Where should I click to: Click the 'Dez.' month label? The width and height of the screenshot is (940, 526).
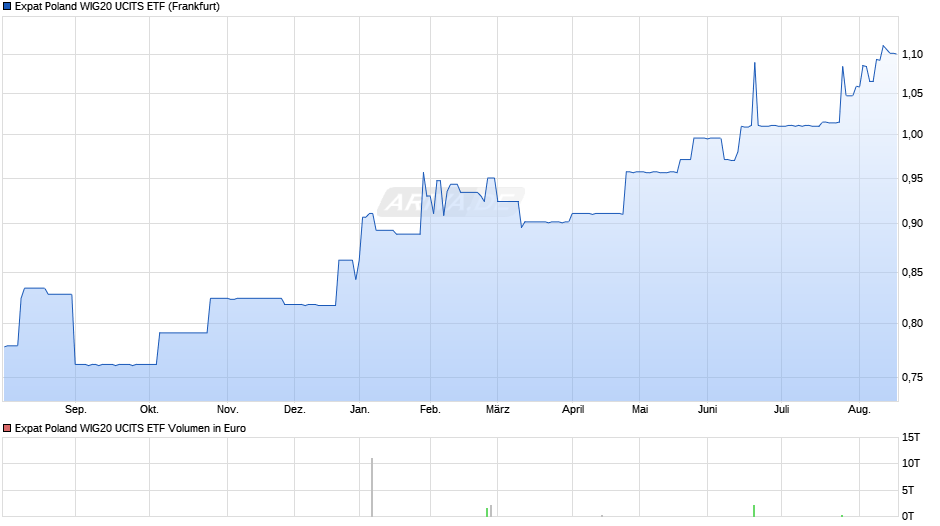294,410
